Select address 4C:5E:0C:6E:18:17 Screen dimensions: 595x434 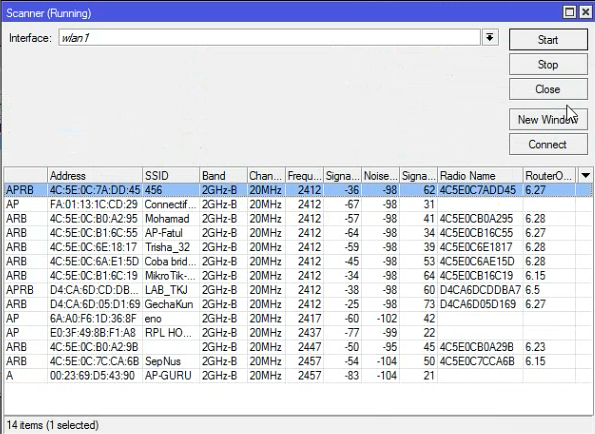[x=93, y=247]
